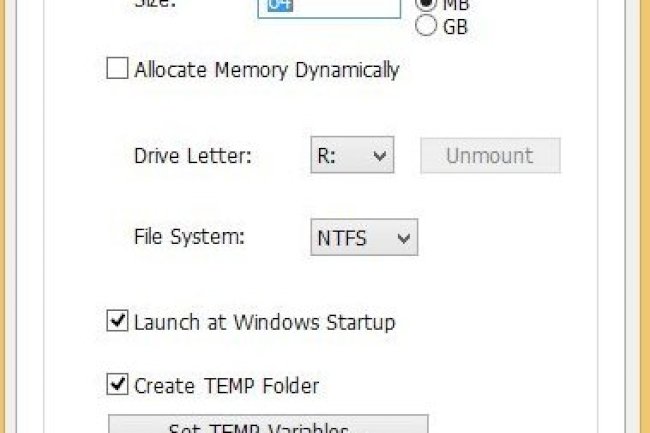Open the Drive Letter dropdown showing R:

(x=351, y=156)
